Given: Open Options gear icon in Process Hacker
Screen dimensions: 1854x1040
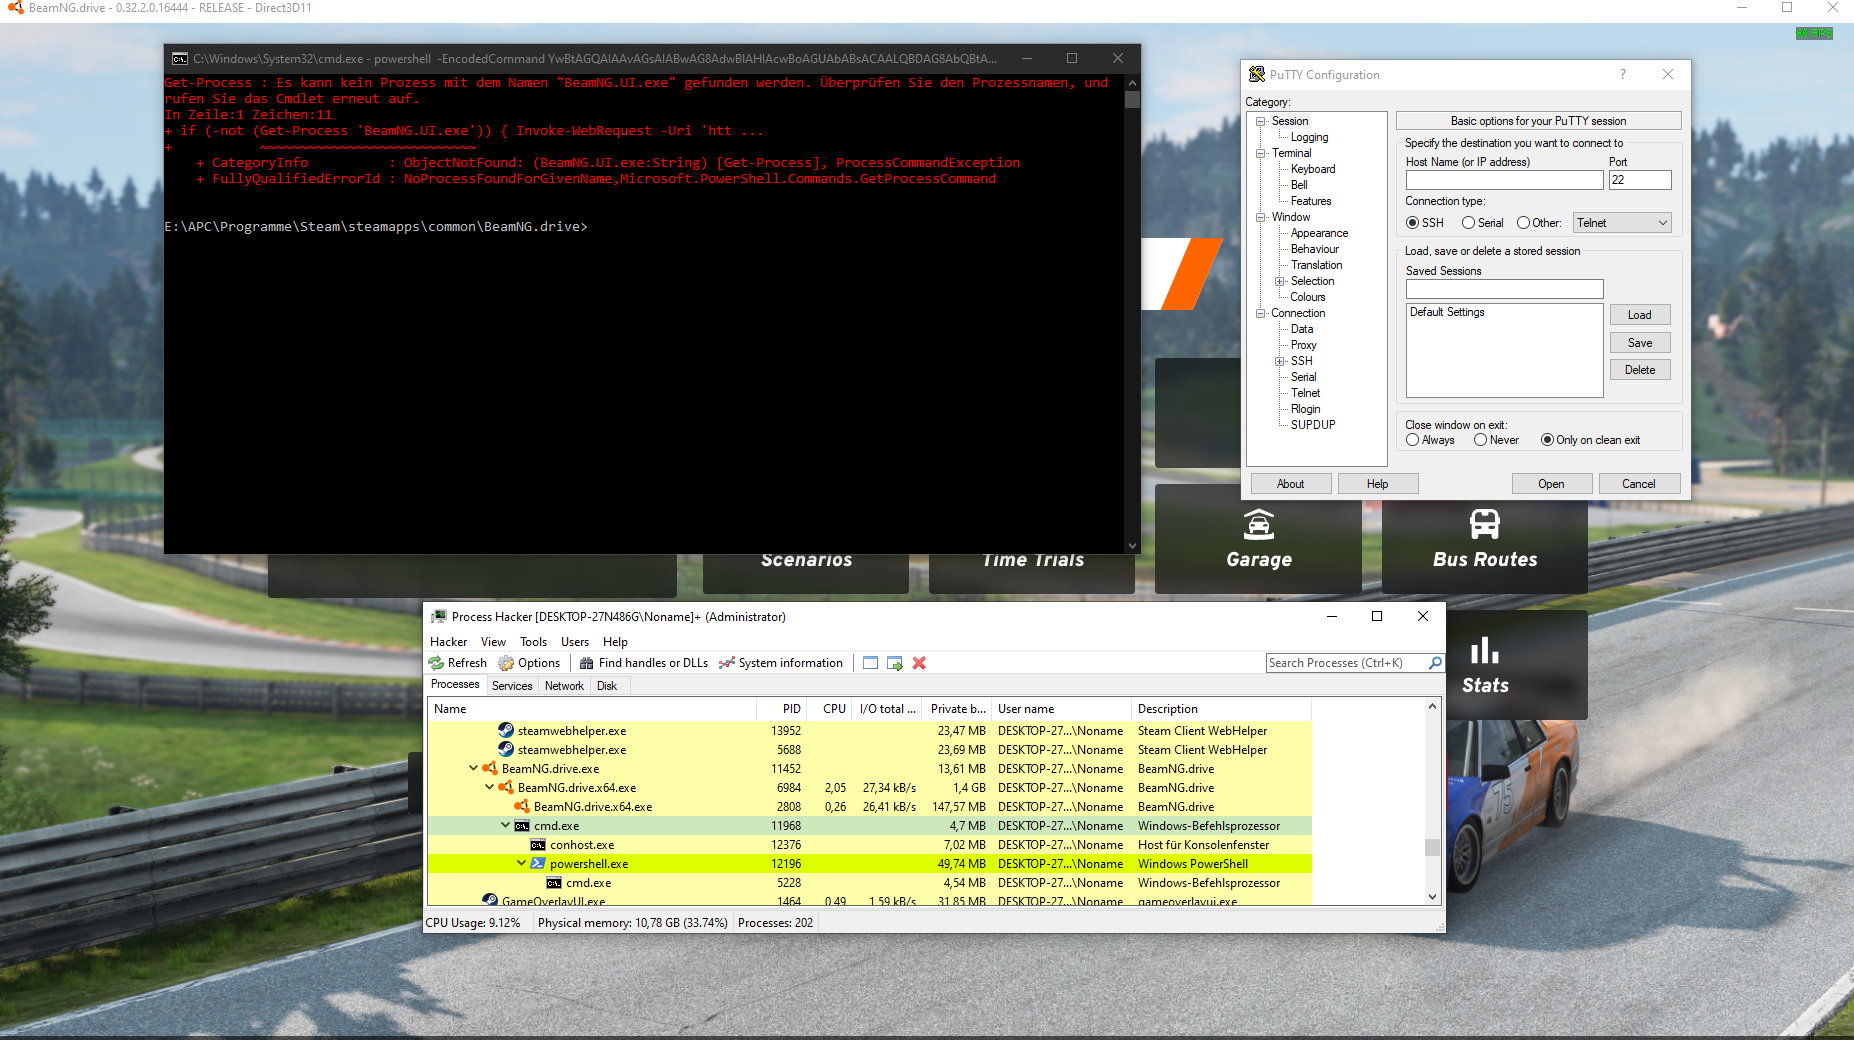Looking at the screenshot, I should [506, 663].
